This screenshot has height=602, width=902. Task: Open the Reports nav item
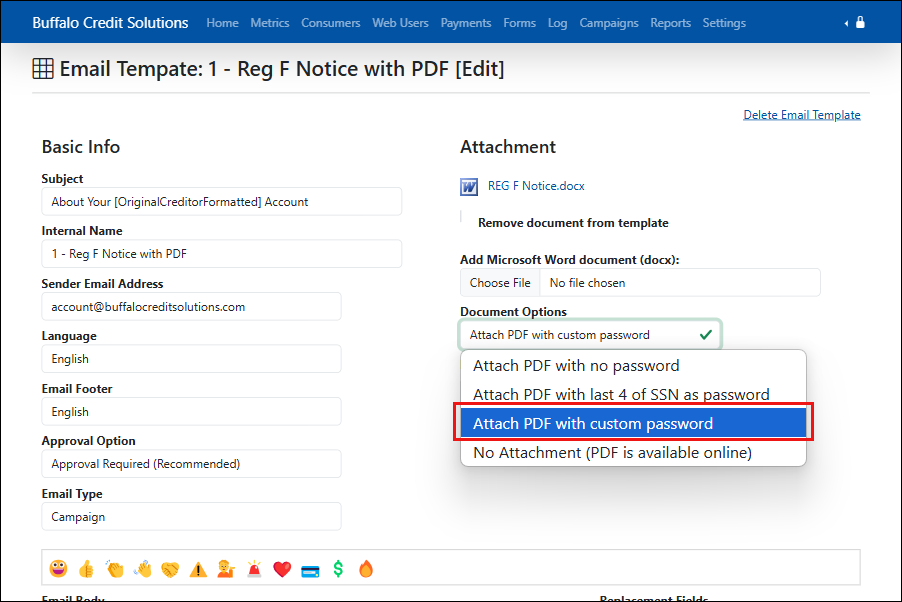671,23
